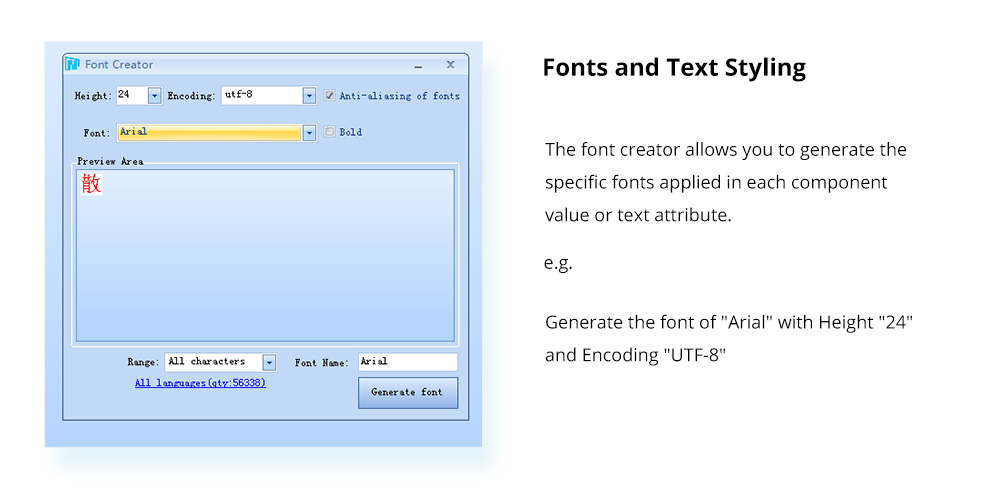Disable Anti-aliasing of fonts checkbox
The height and width of the screenshot is (499, 1000).
[x=330, y=96]
